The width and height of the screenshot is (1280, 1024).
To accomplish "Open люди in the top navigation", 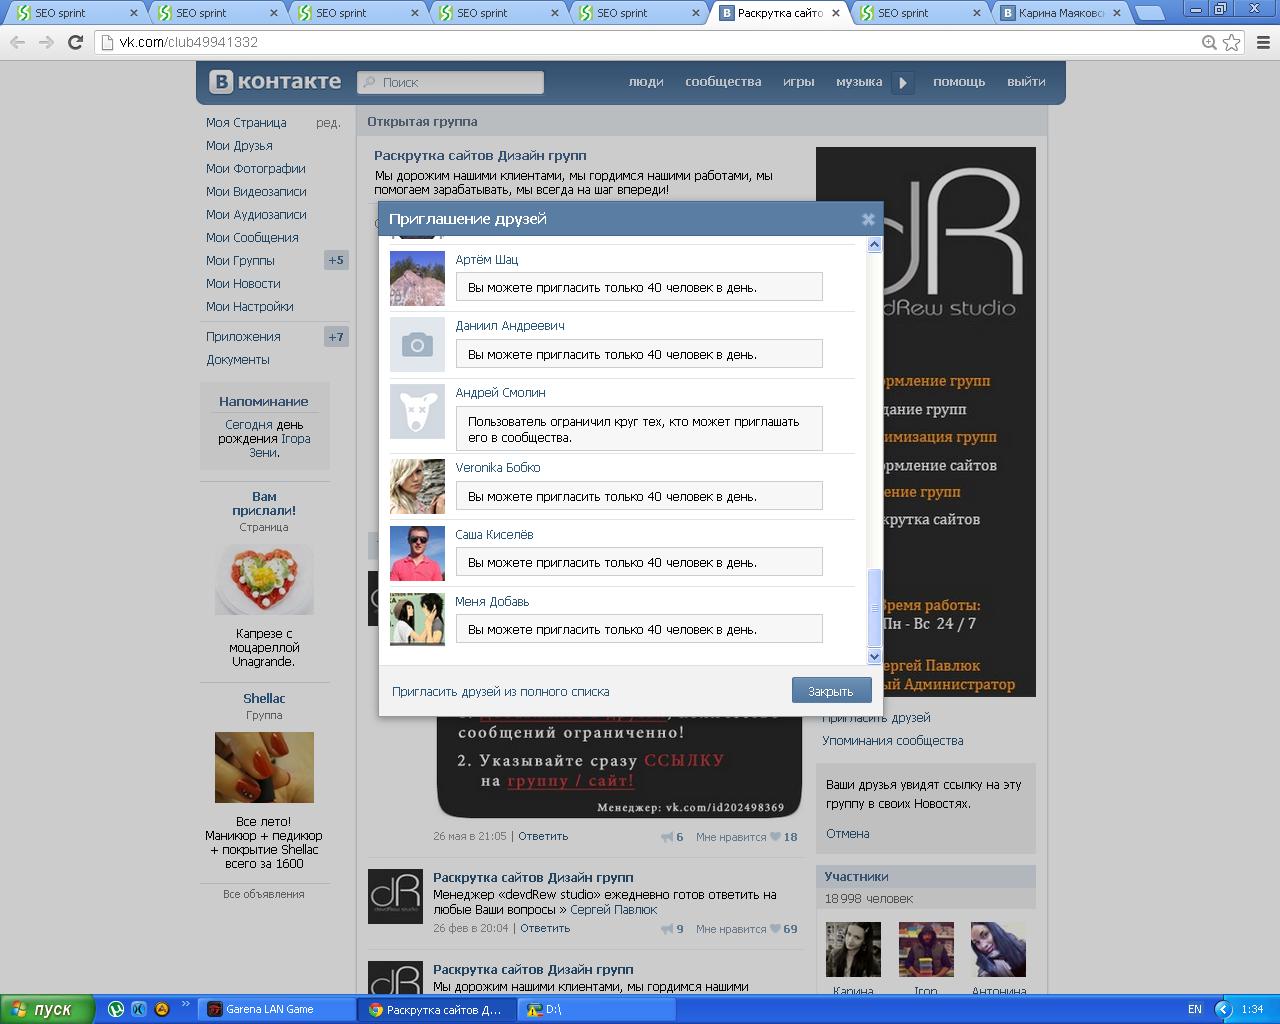I will [646, 82].
